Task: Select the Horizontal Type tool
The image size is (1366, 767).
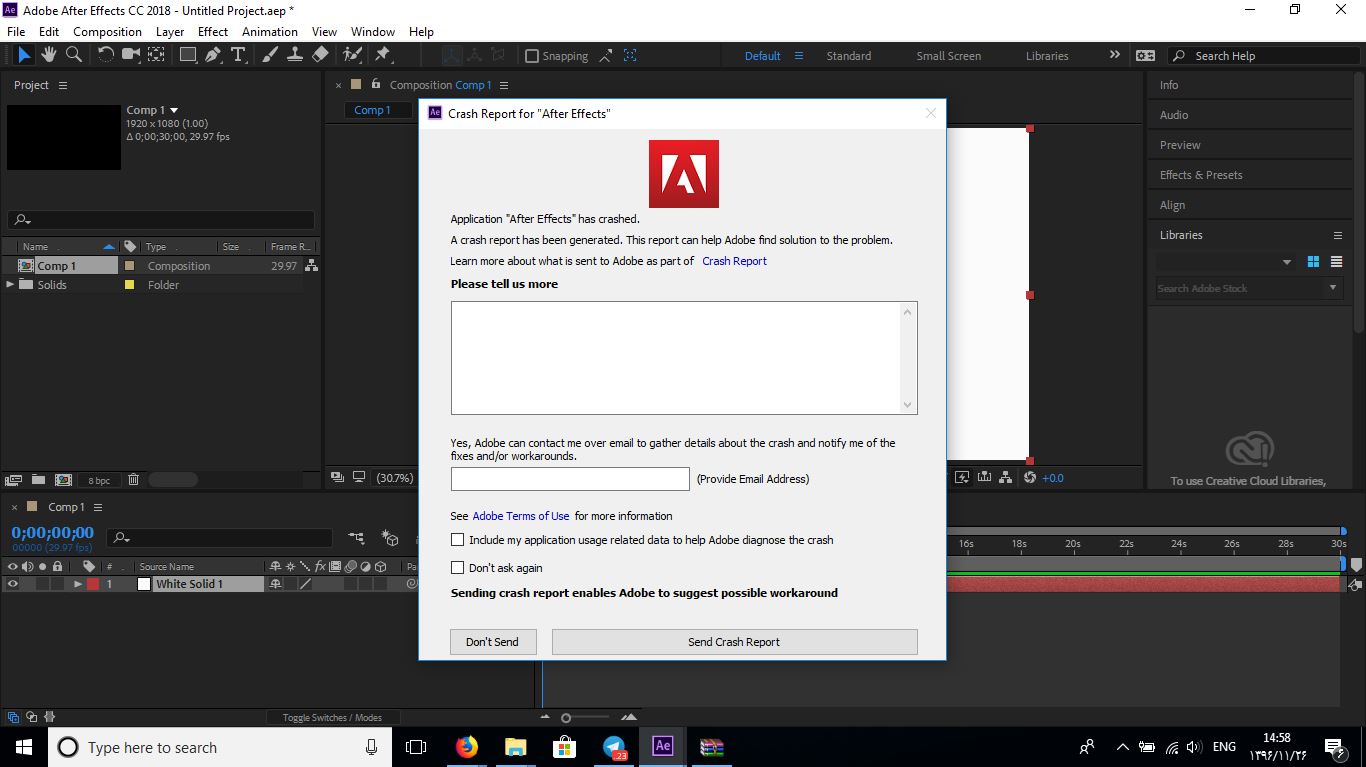Action: [x=238, y=55]
